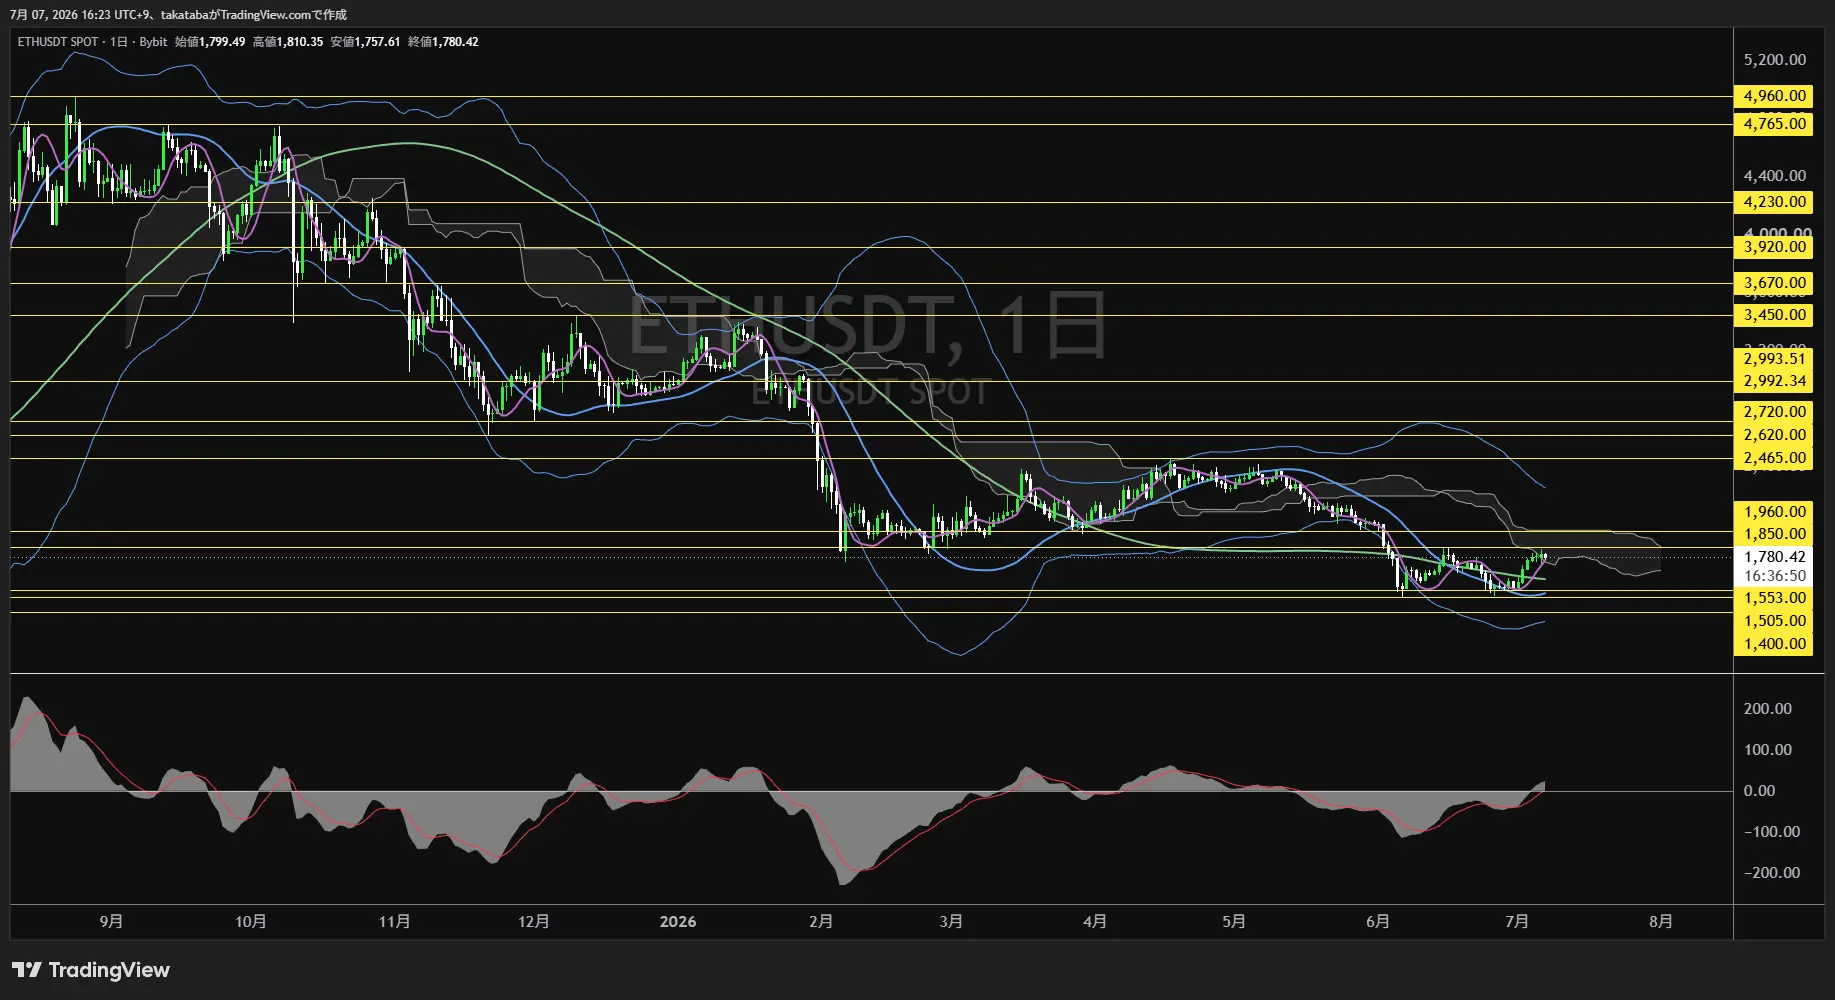Click the closing value 終値1,780.42 in header

443,42
